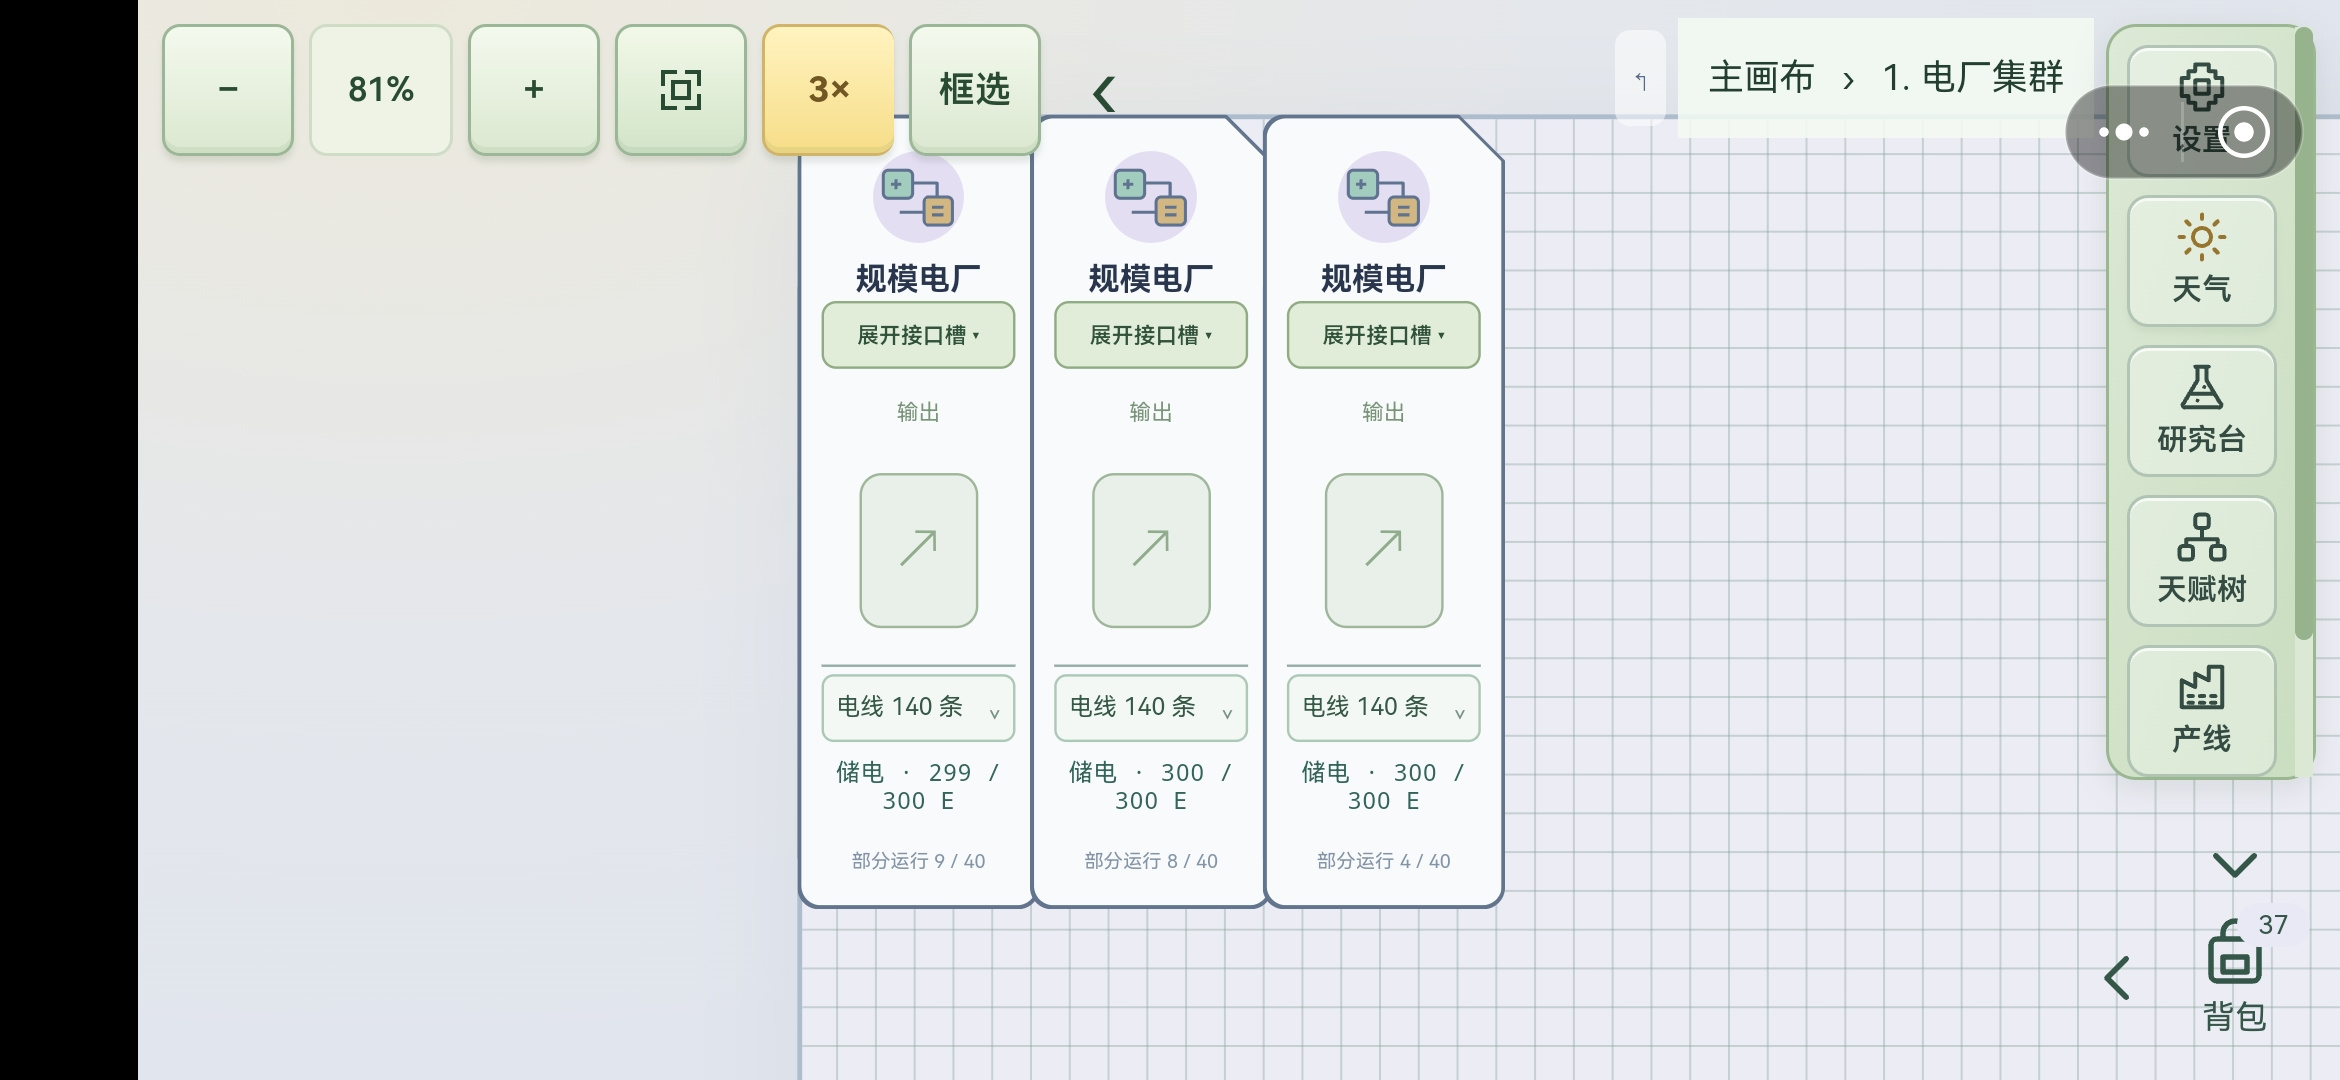2340x1080 pixels.
Task: Open the 研究台 research station
Action: coord(2201,410)
